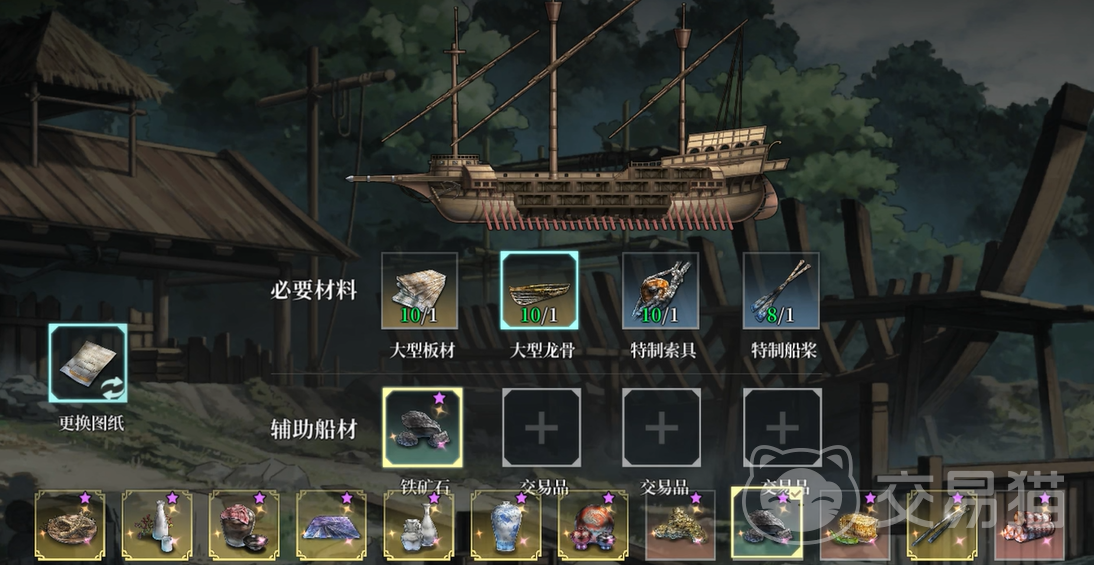Click the ship blueprint preview image
This screenshot has width=1094, height=565.
(x=567, y=122)
